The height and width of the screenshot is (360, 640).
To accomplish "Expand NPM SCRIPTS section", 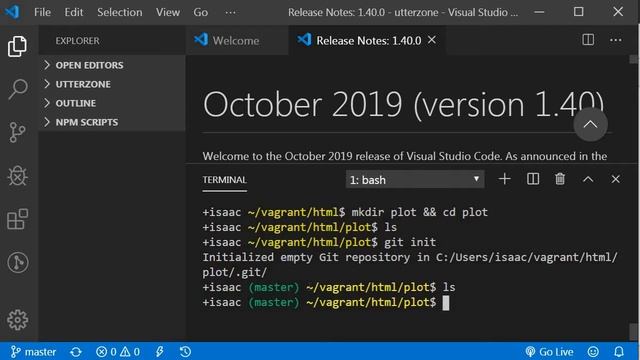I will 112,122.
